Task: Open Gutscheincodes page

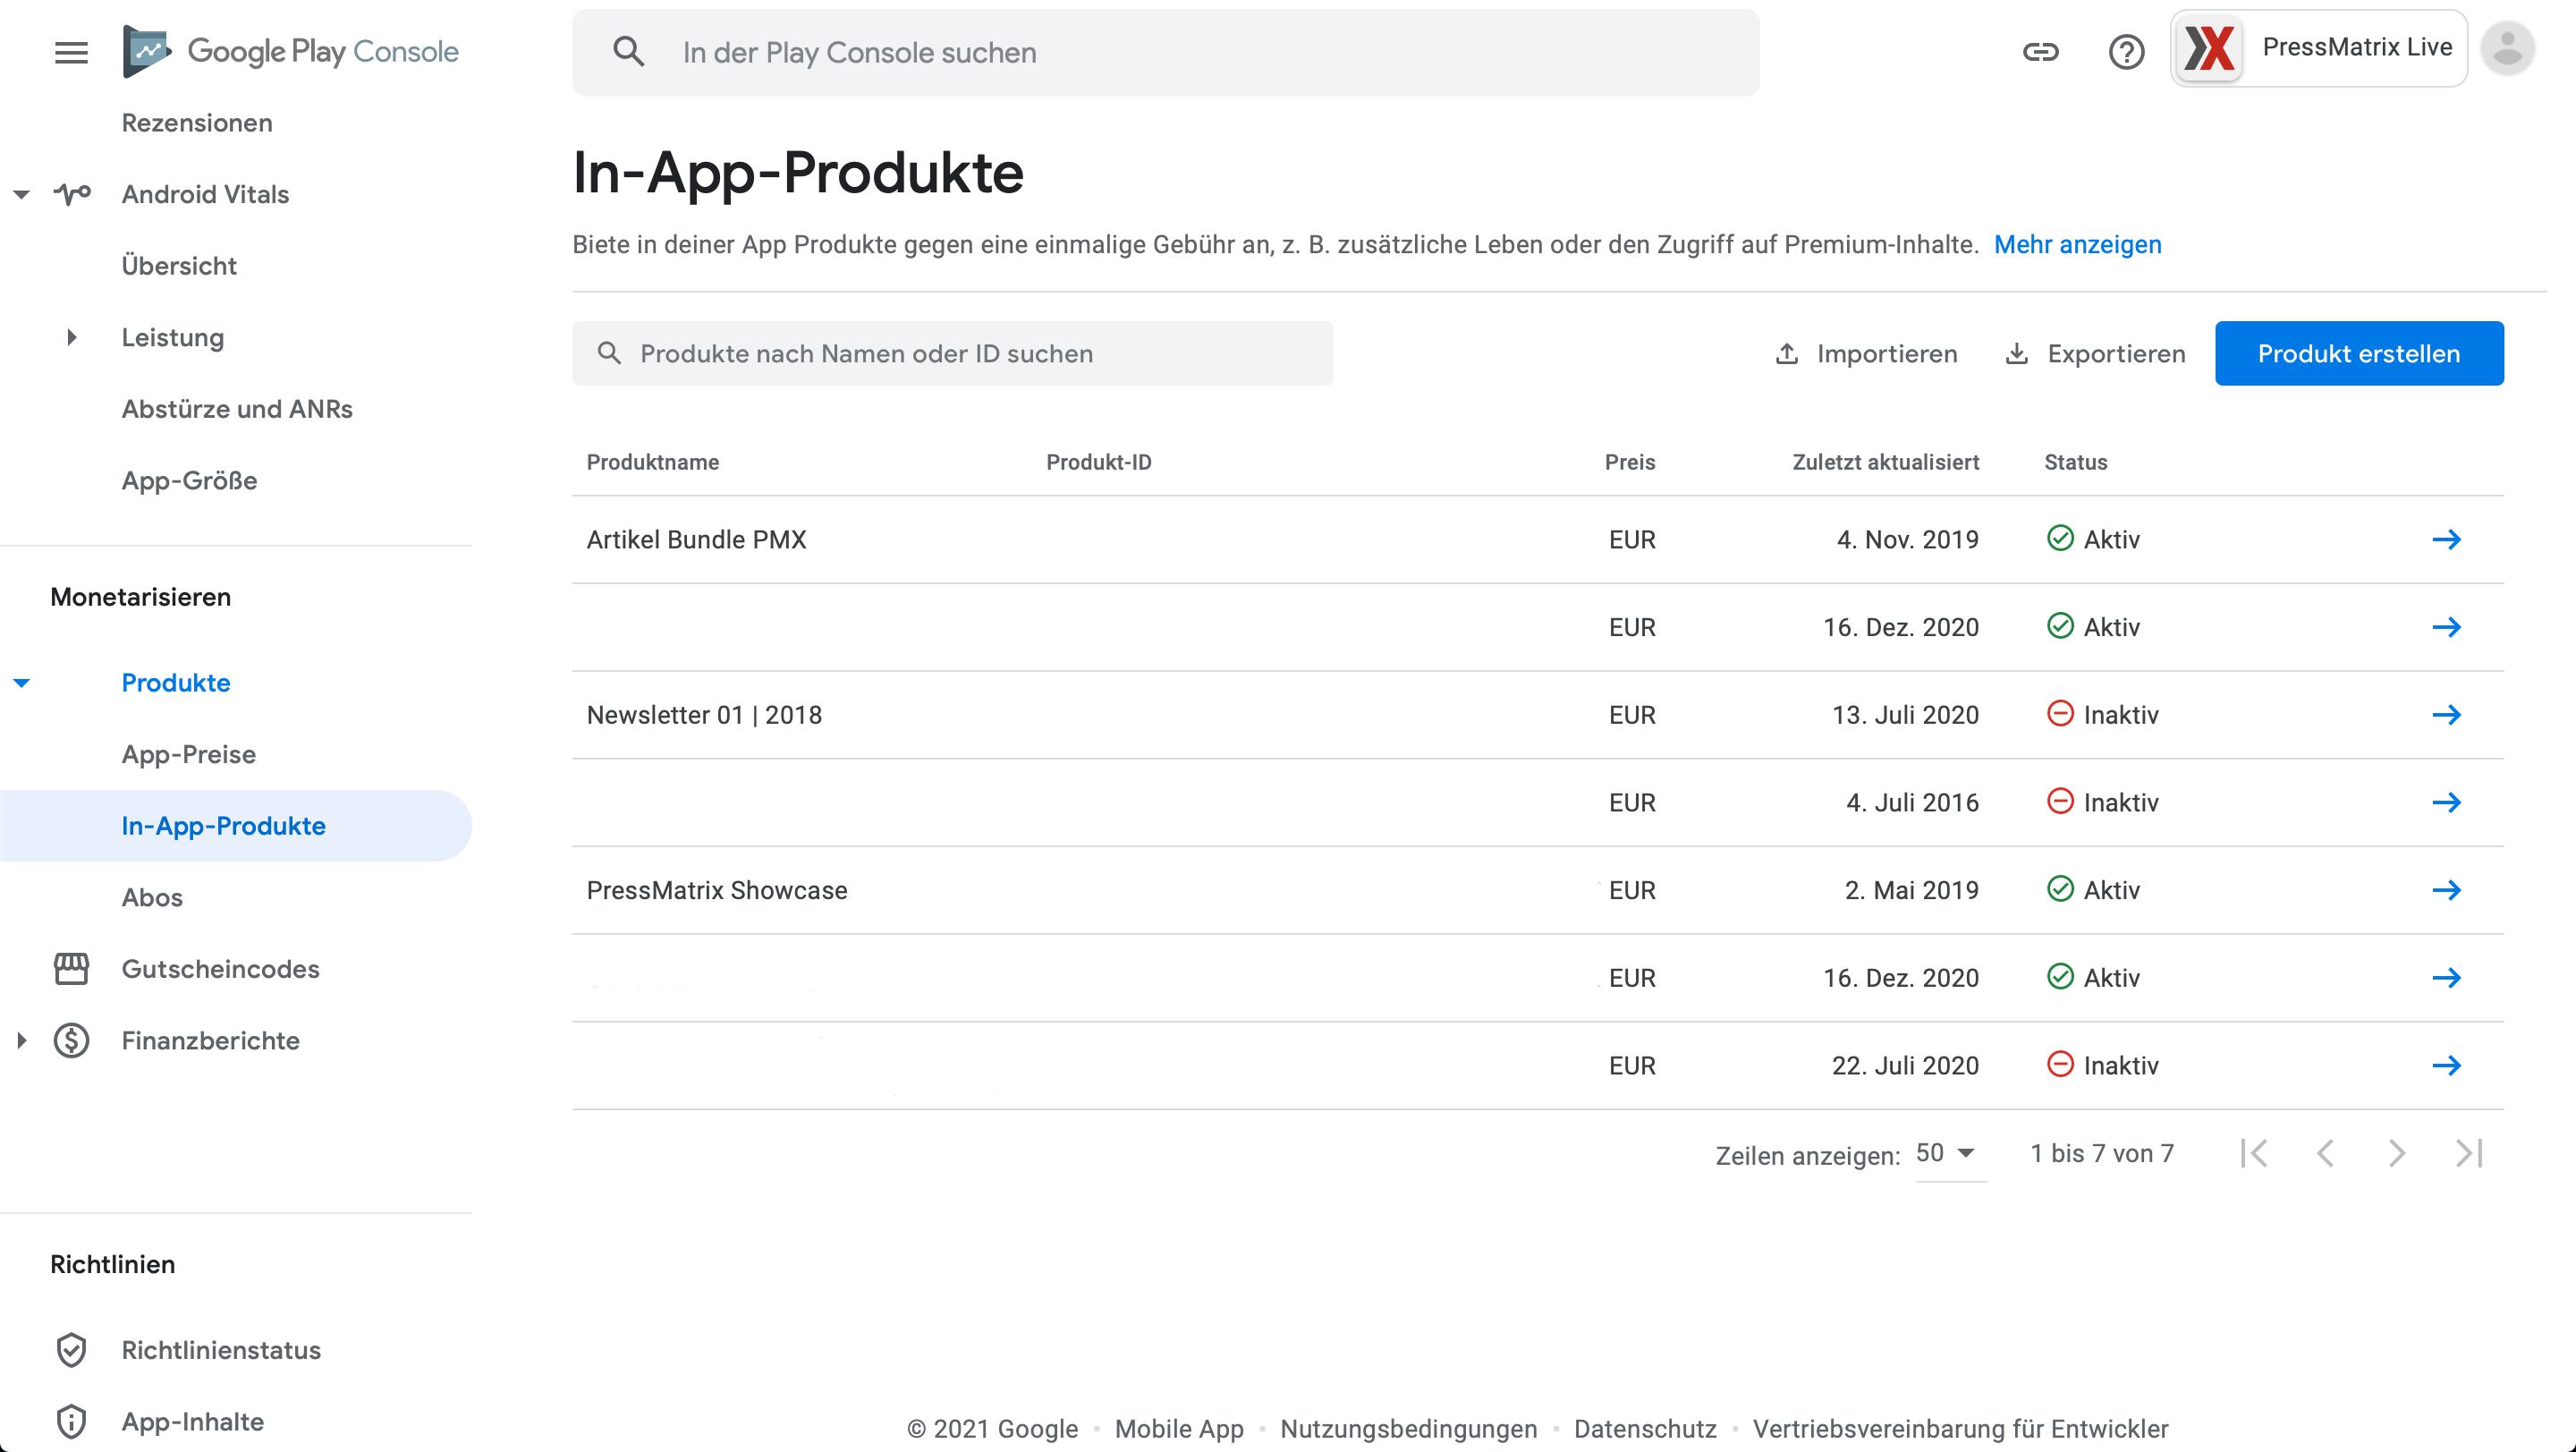Action: [220, 969]
